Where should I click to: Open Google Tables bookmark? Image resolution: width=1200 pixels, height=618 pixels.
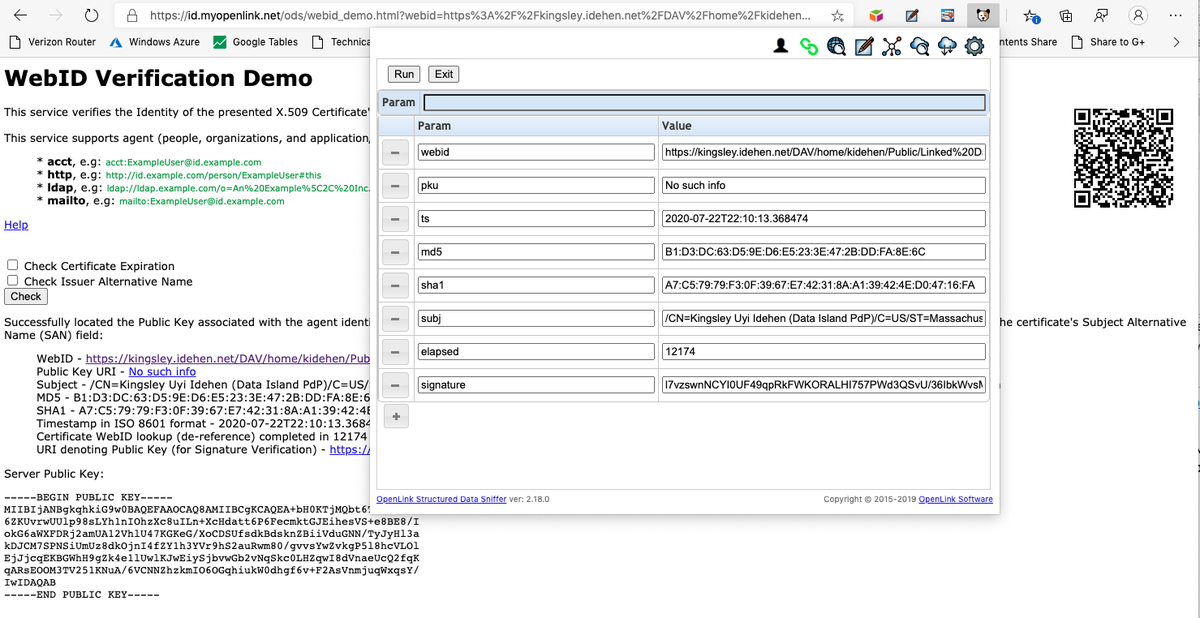pyautogui.click(x=255, y=42)
